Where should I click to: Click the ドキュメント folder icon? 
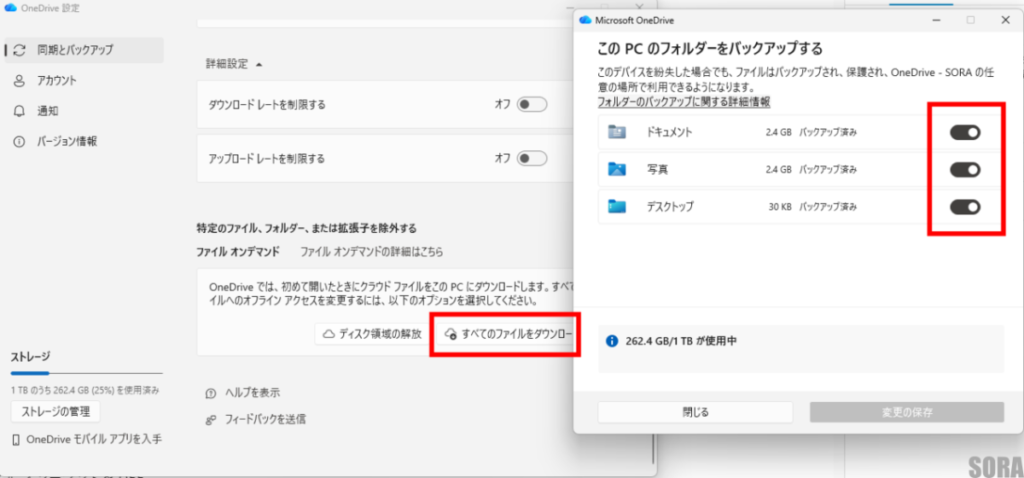tap(616, 133)
